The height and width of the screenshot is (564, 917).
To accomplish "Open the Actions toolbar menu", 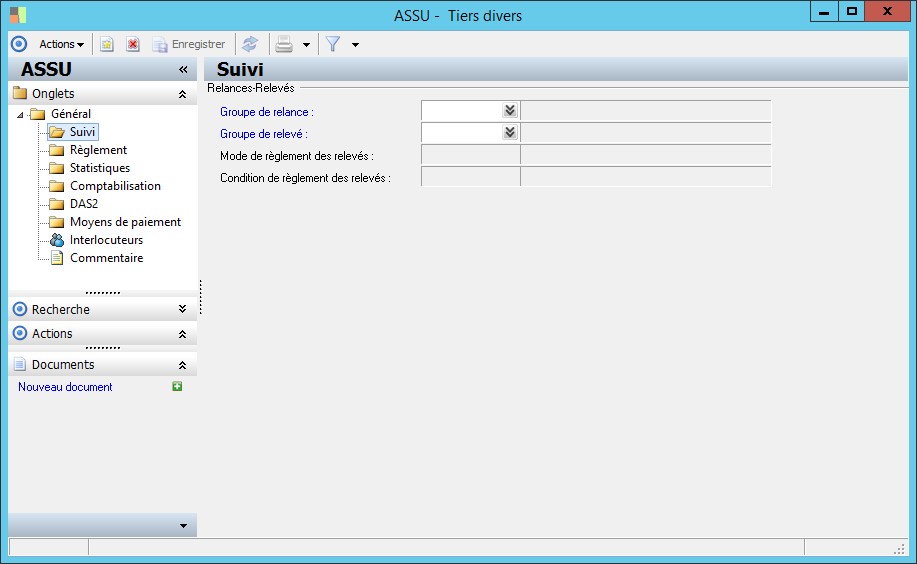I will tap(61, 44).
